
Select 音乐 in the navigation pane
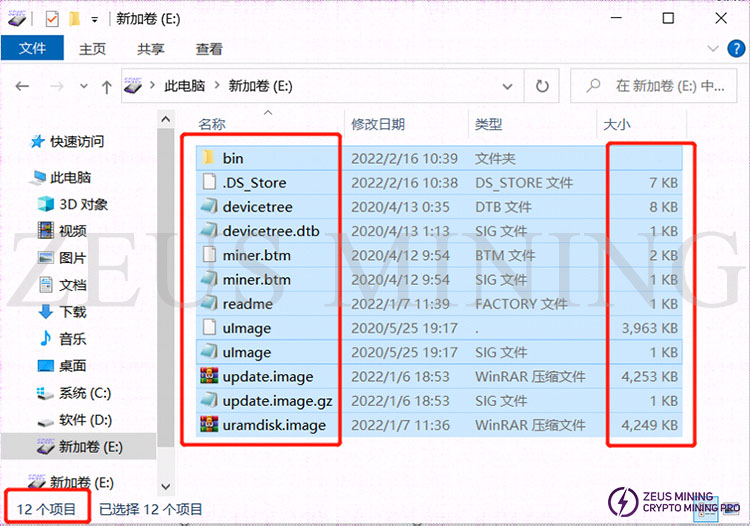(x=62, y=339)
